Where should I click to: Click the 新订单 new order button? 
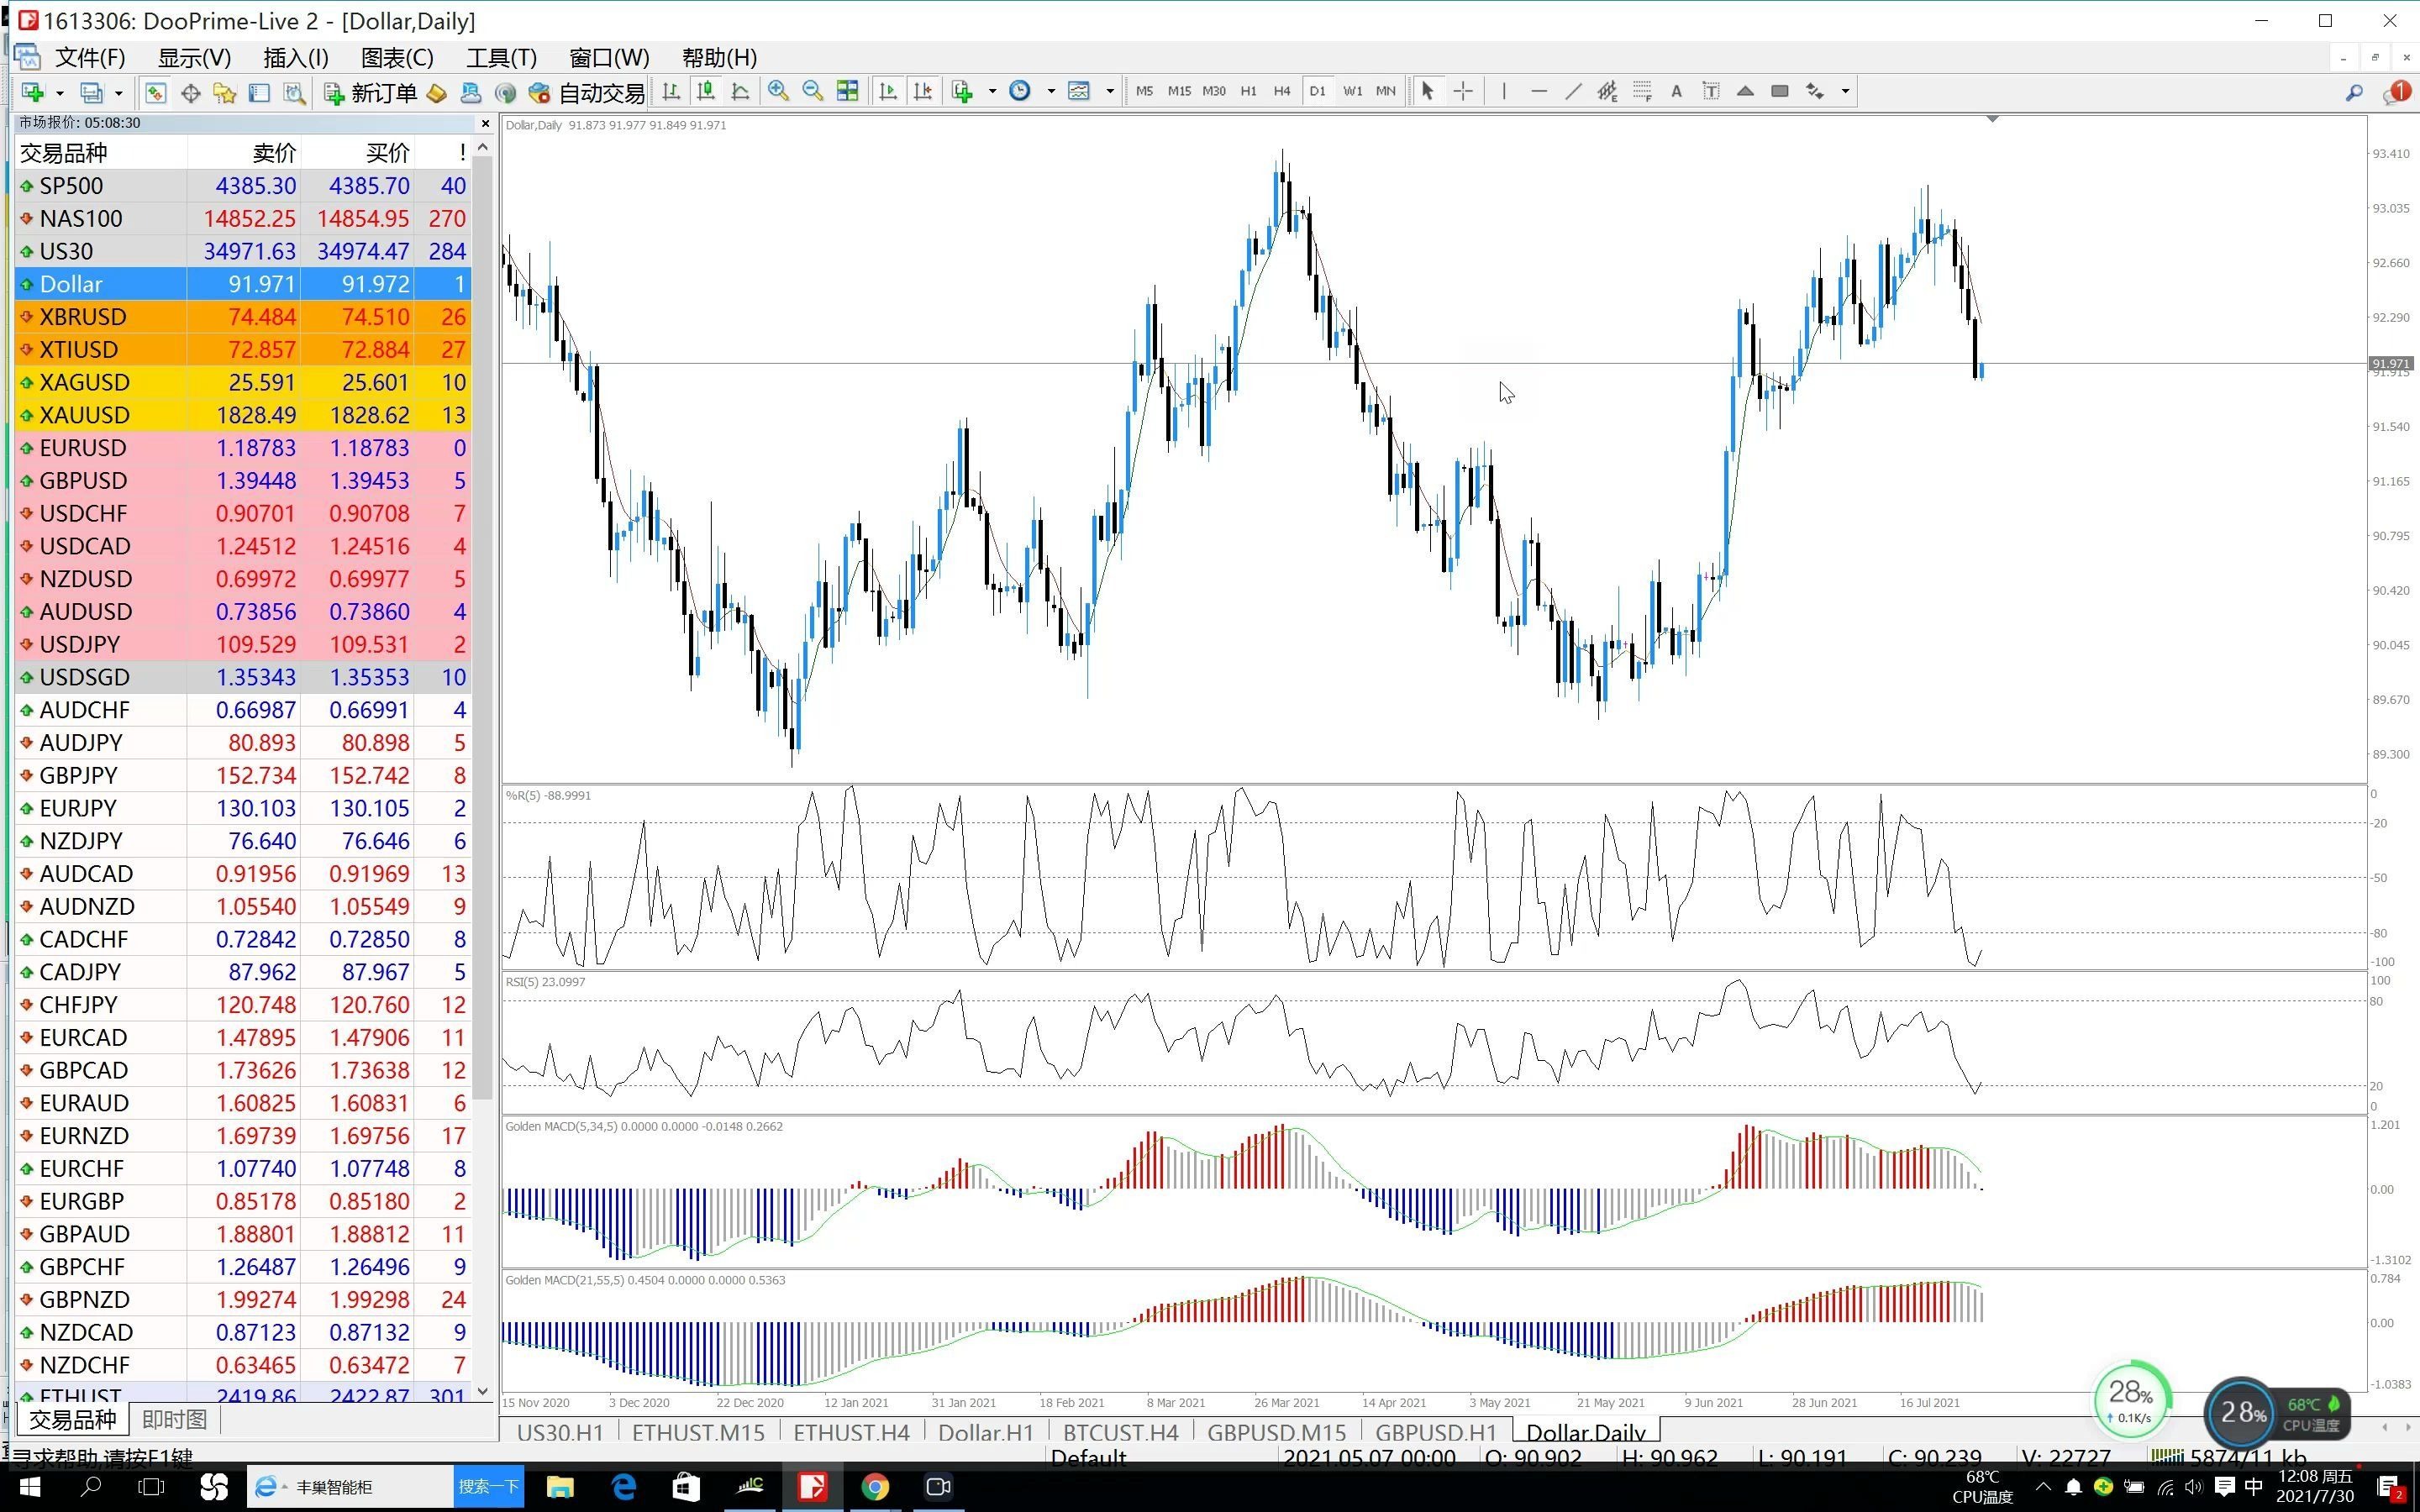tap(370, 92)
